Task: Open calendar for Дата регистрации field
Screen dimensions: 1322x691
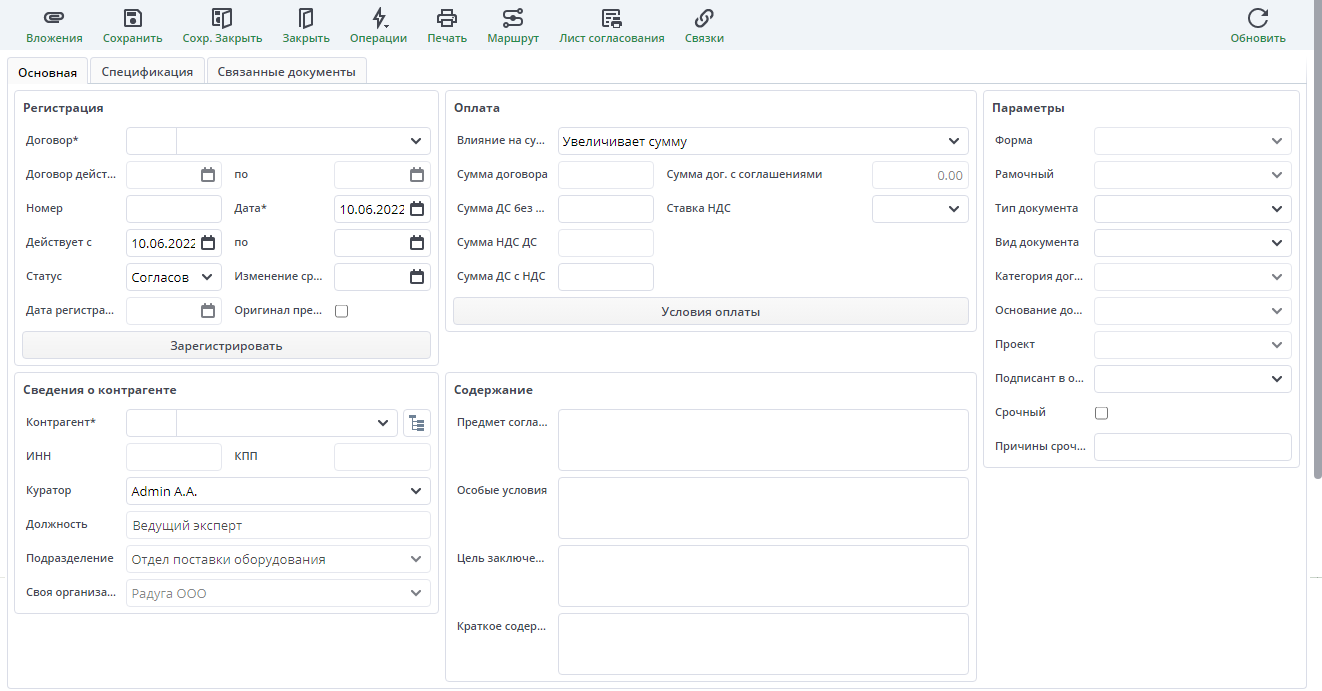Action: coord(208,311)
